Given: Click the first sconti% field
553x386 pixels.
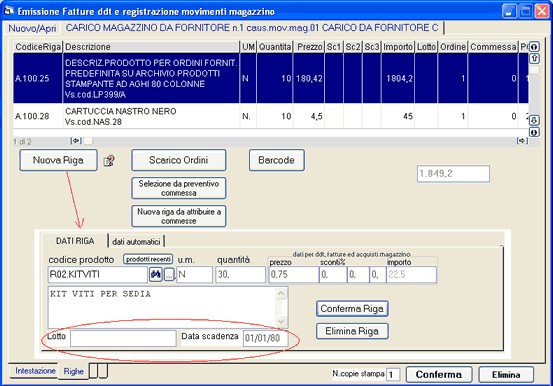Looking at the screenshot, I should pyautogui.click(x=333, y=275).
